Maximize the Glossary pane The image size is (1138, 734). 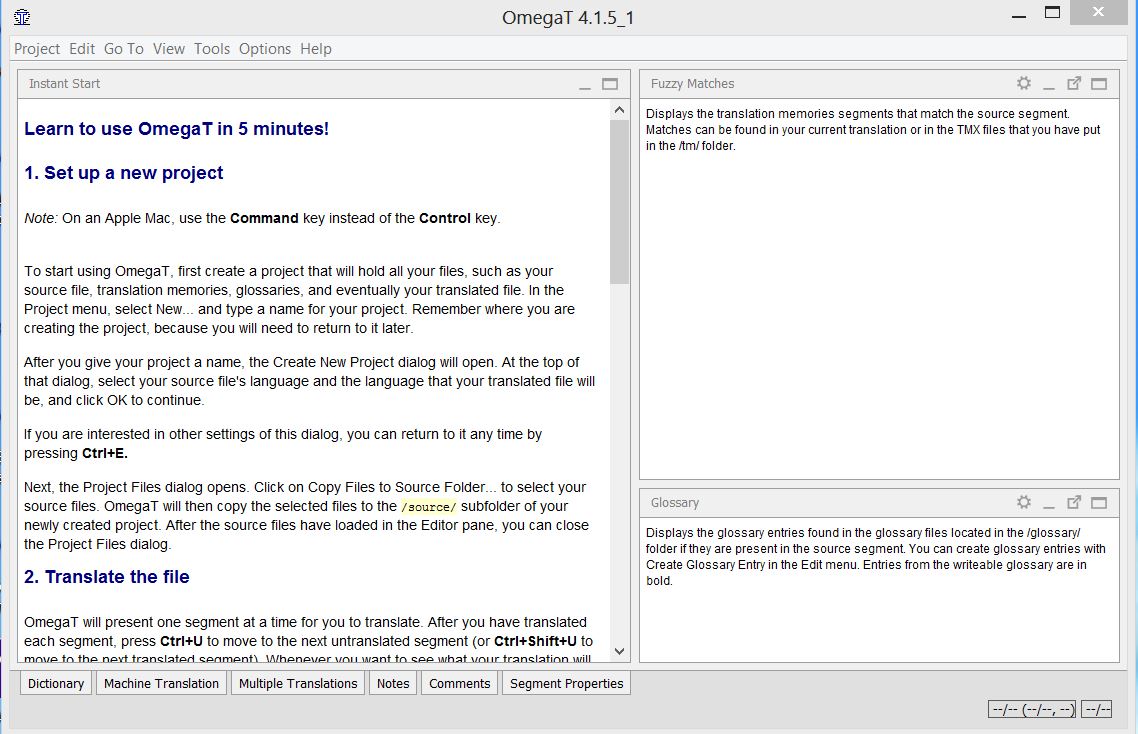click(x=1099, y=502)
